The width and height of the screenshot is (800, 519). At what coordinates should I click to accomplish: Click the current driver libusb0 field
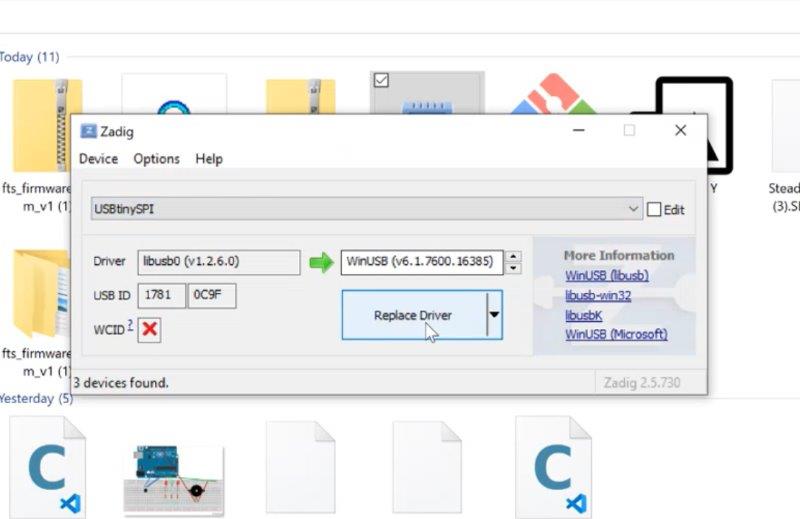(219, 262)
